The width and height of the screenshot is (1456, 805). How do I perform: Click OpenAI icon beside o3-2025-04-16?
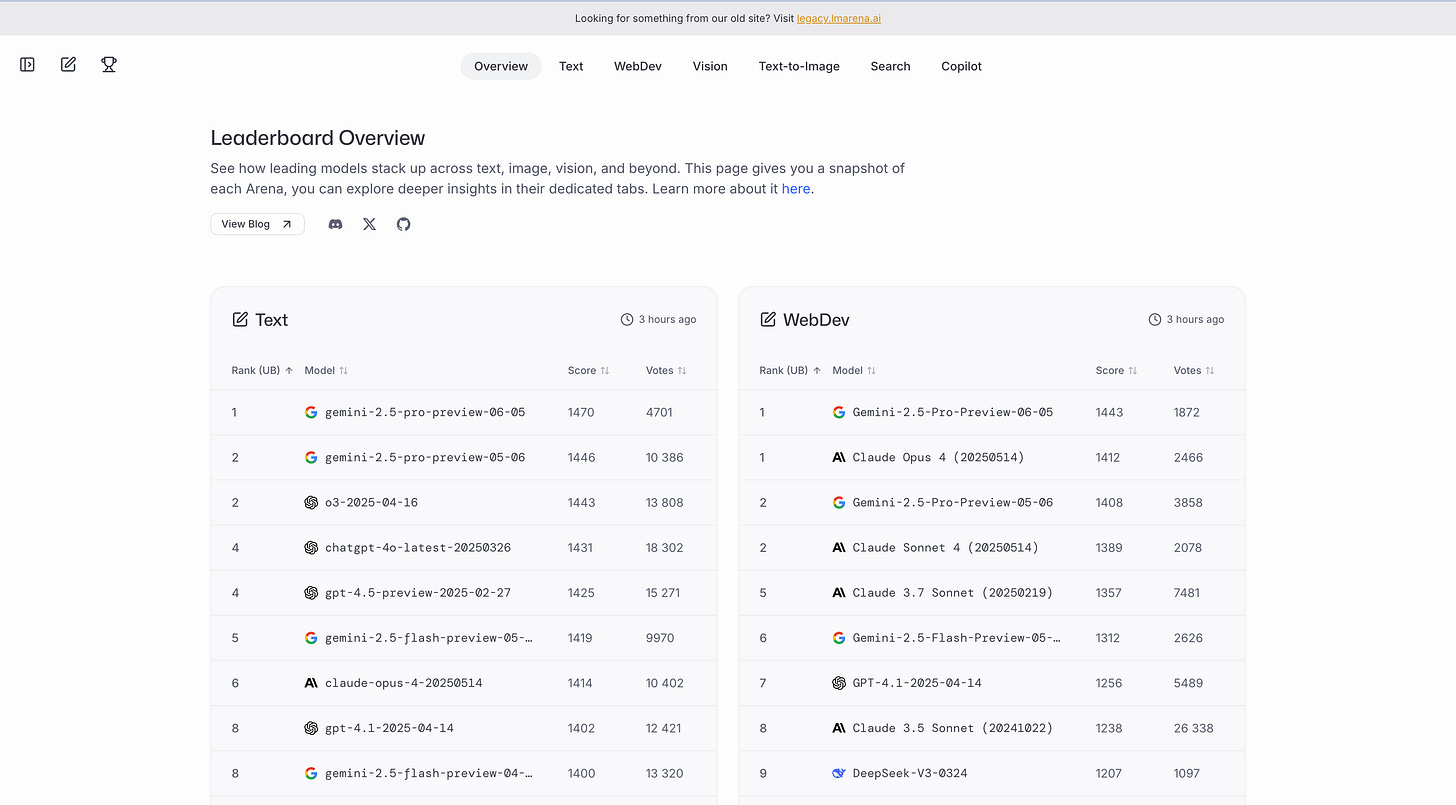coord(311,502)
